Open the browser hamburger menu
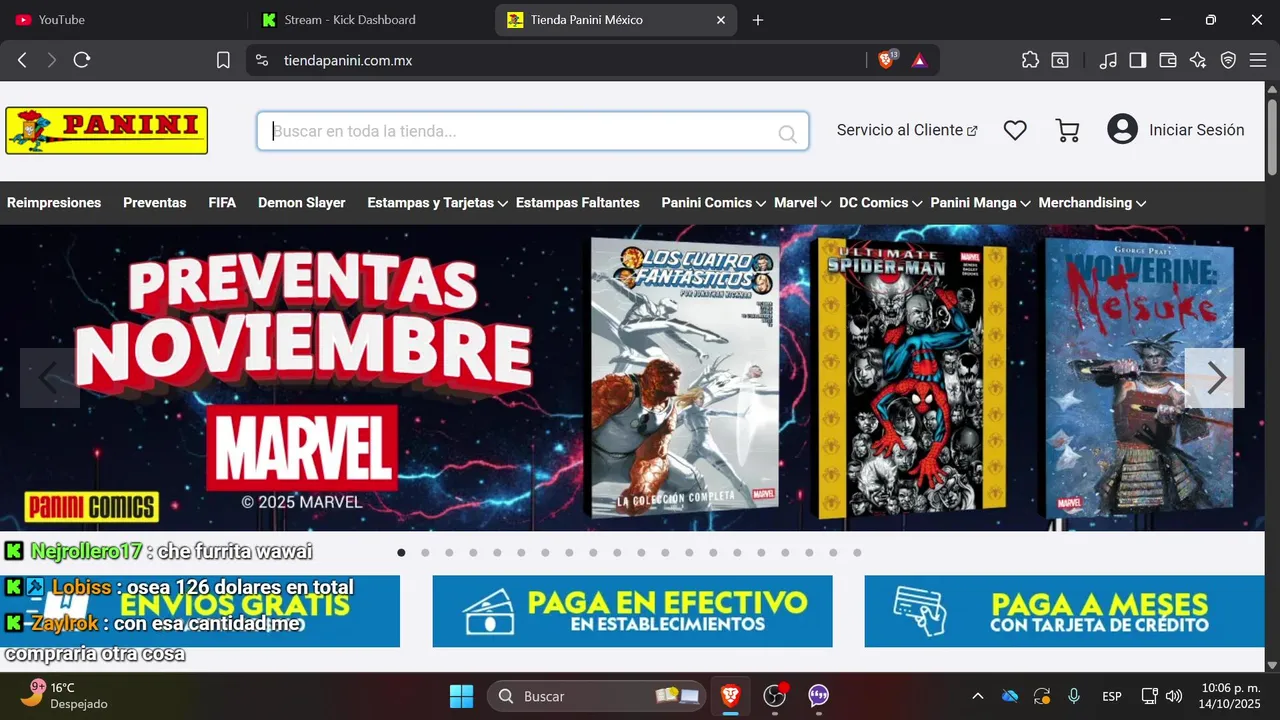This screenshot has width=1280, height=720. tap(1258, 60)
